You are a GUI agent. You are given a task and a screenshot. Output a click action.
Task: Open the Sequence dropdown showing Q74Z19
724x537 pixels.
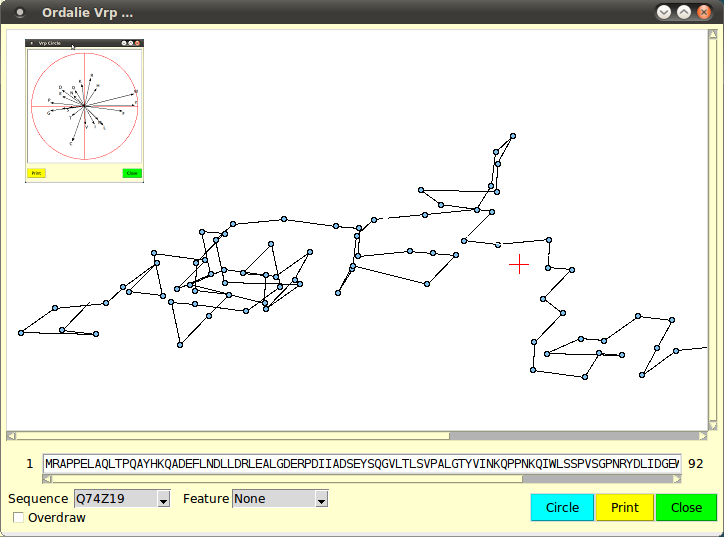122,499
